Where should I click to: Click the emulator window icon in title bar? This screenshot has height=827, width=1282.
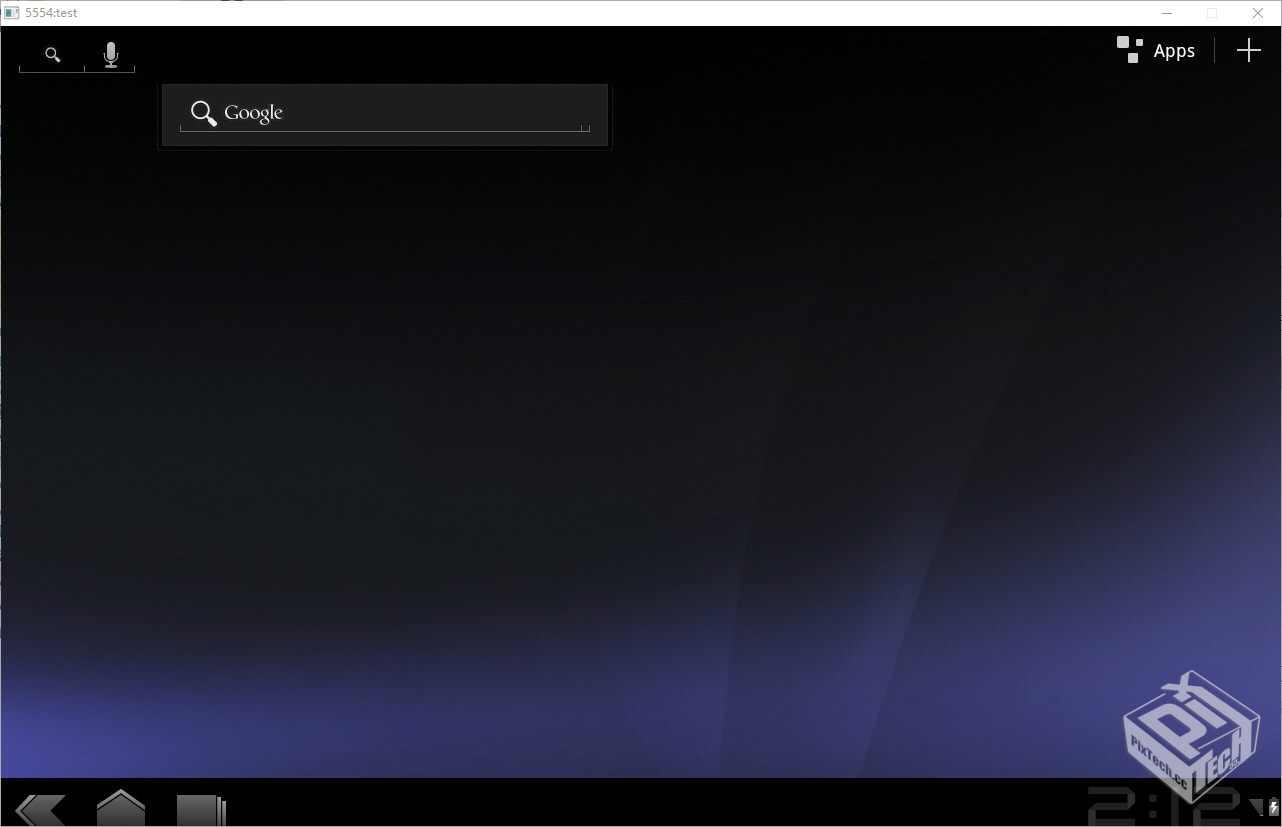(12, 13)
